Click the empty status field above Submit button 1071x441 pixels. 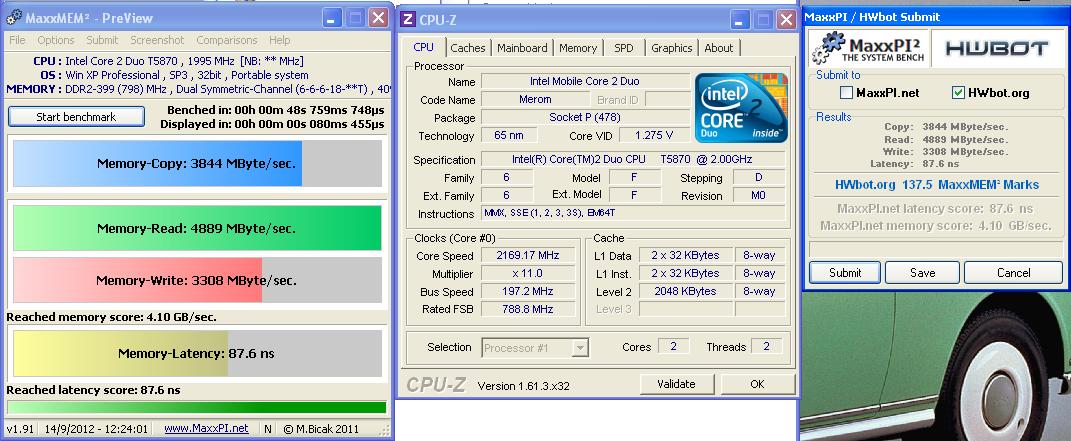936,248
